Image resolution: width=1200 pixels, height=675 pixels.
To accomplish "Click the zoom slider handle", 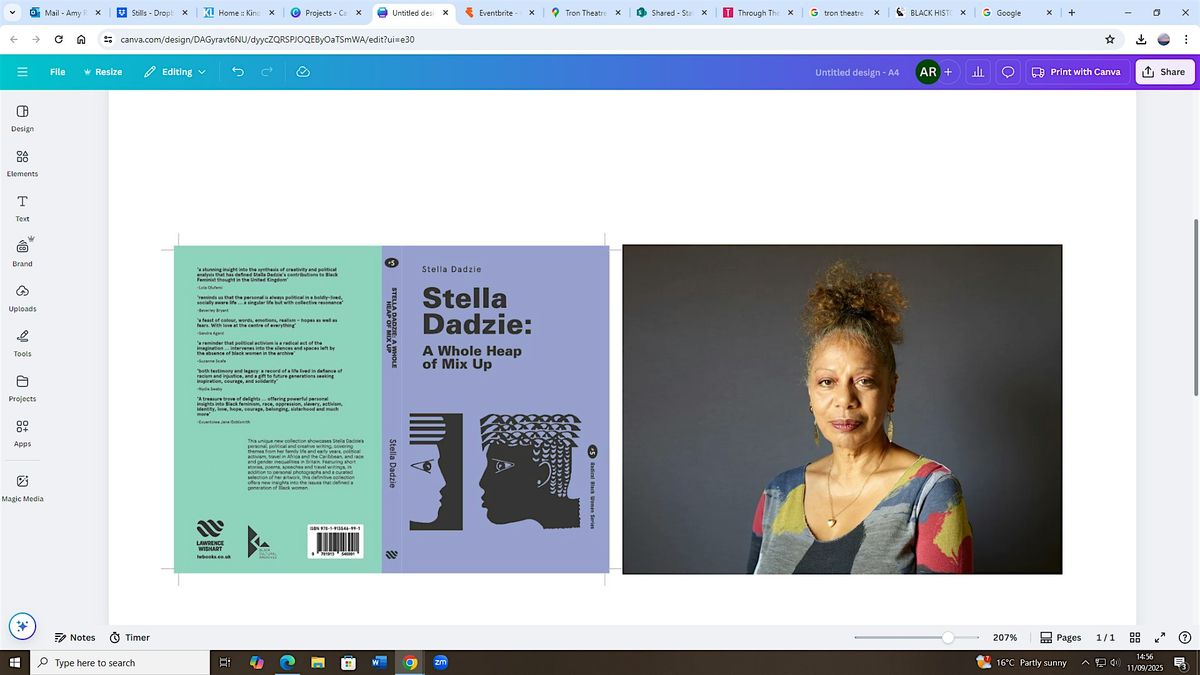I will click(947, 638).
